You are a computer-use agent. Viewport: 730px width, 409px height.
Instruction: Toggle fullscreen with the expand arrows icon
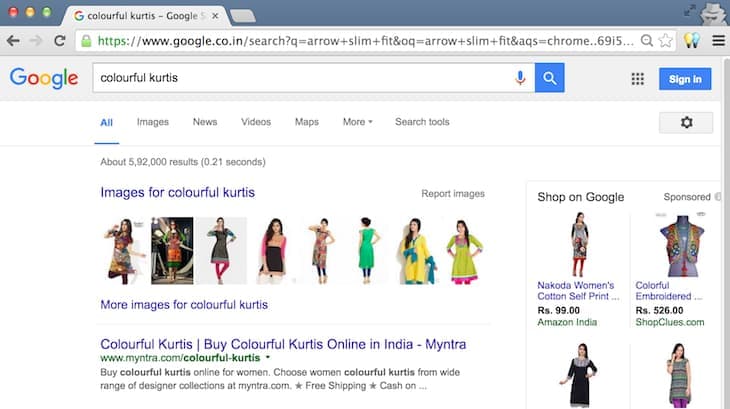[x=689, y=10]
